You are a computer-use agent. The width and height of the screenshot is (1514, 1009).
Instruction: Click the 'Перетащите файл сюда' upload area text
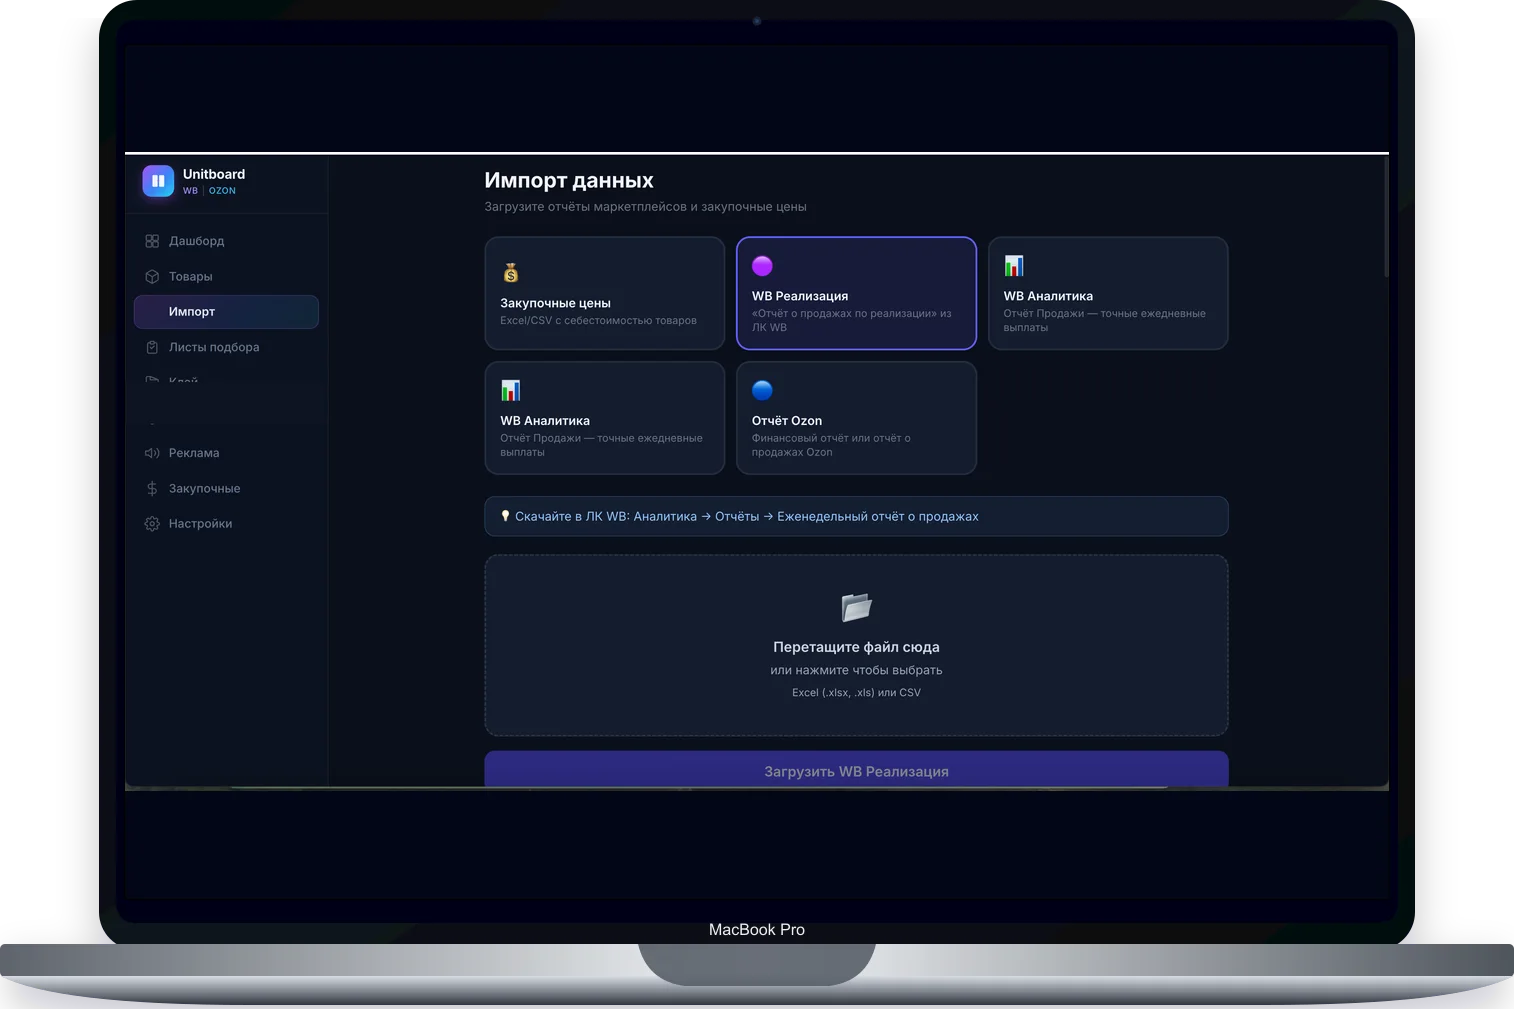coord(856,647)
